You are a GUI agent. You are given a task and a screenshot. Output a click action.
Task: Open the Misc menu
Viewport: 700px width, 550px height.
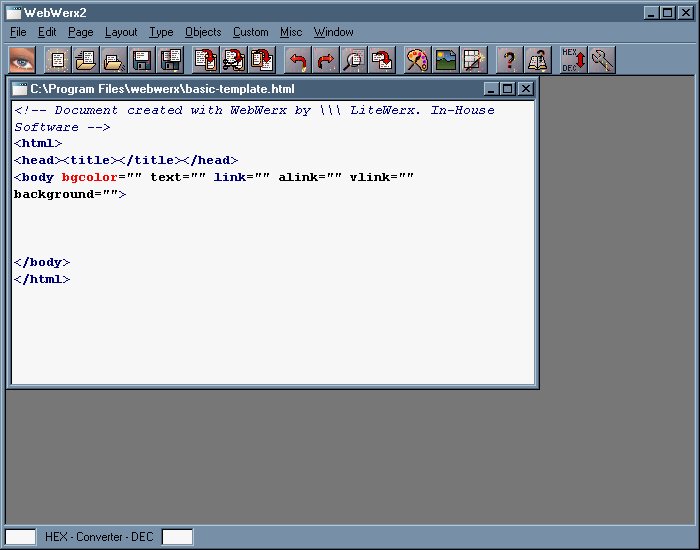[x=291, y=32]
